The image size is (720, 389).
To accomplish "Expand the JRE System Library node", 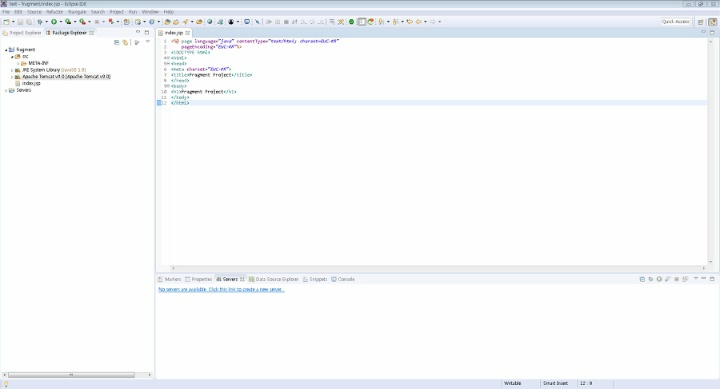I will (x=12, y=70).
